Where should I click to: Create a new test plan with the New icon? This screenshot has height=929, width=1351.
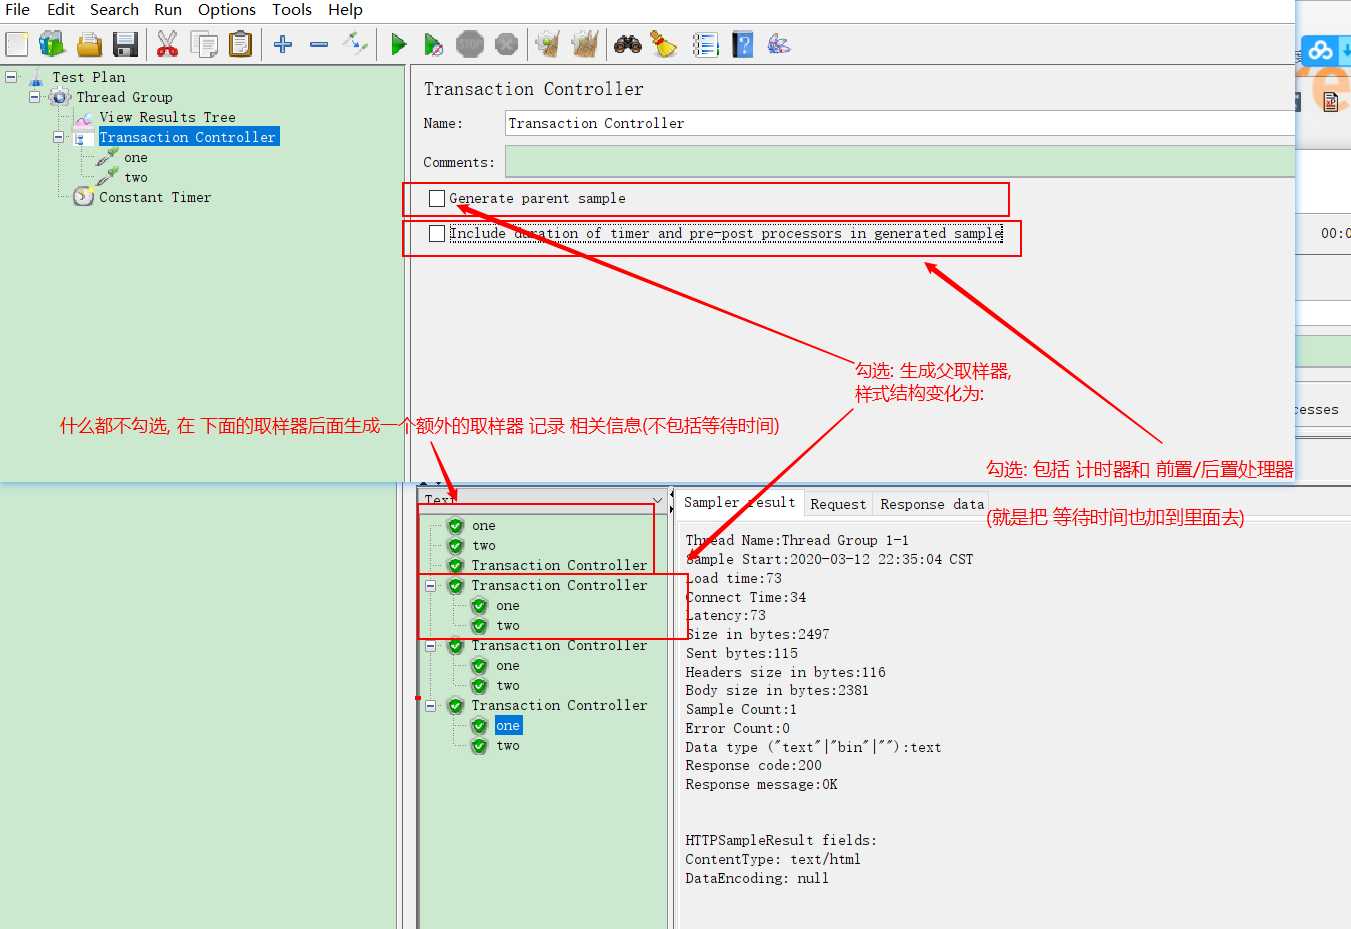17,44
